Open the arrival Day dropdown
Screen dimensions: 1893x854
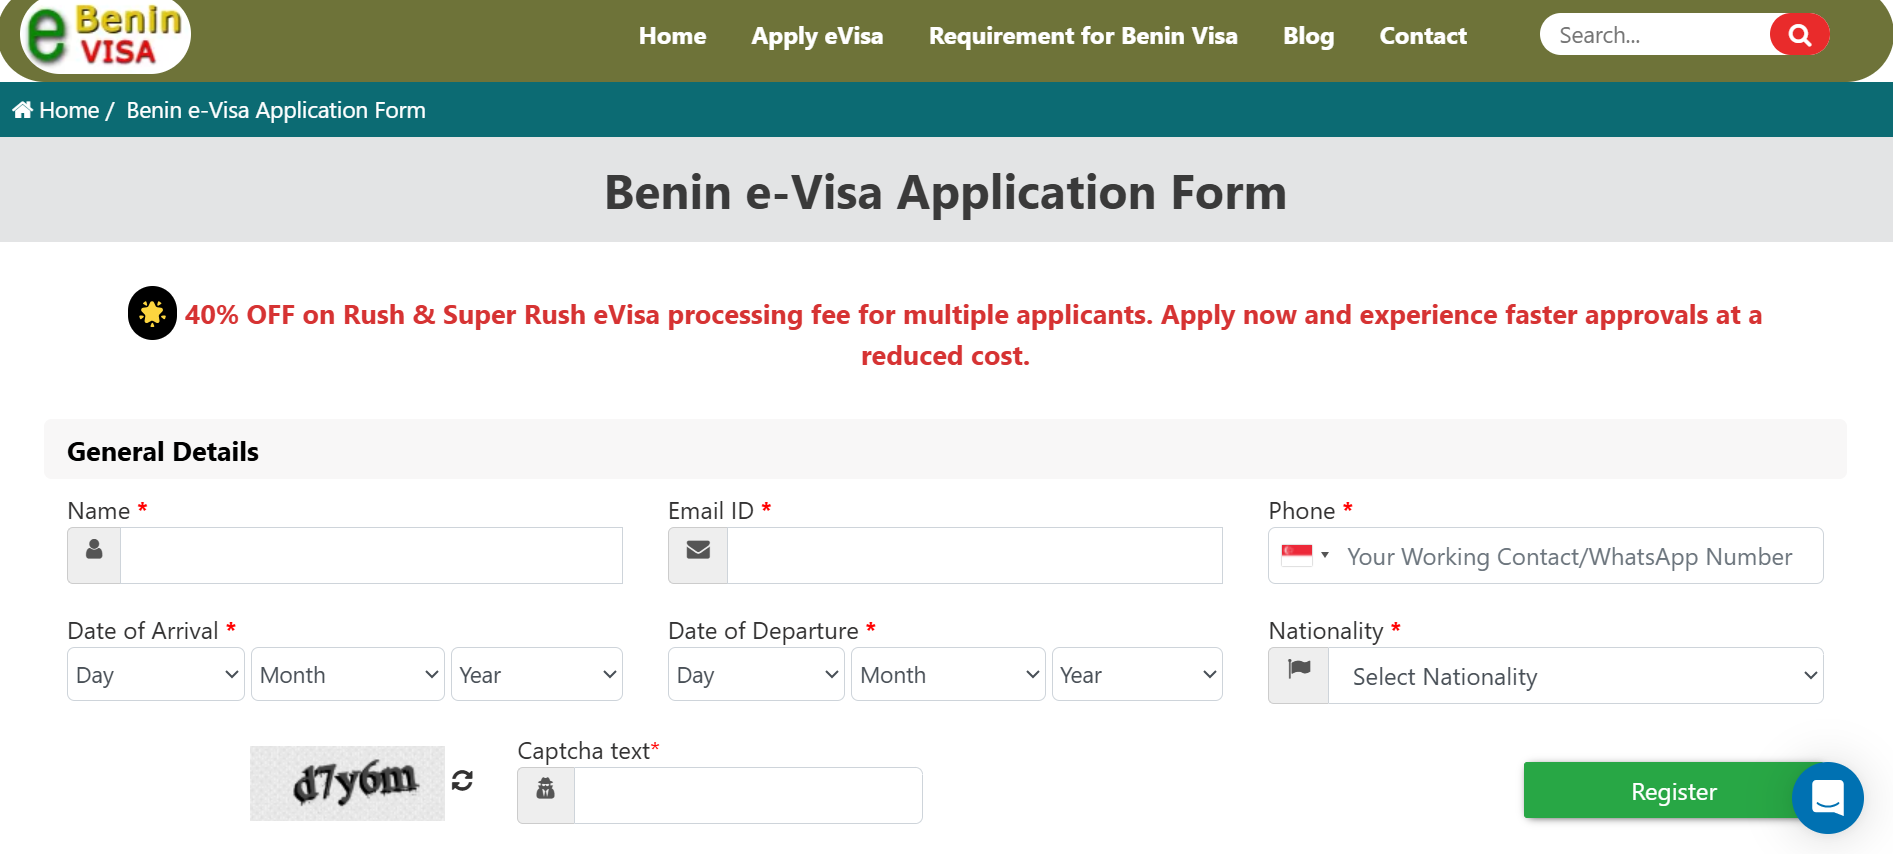[x=156, y=675]
